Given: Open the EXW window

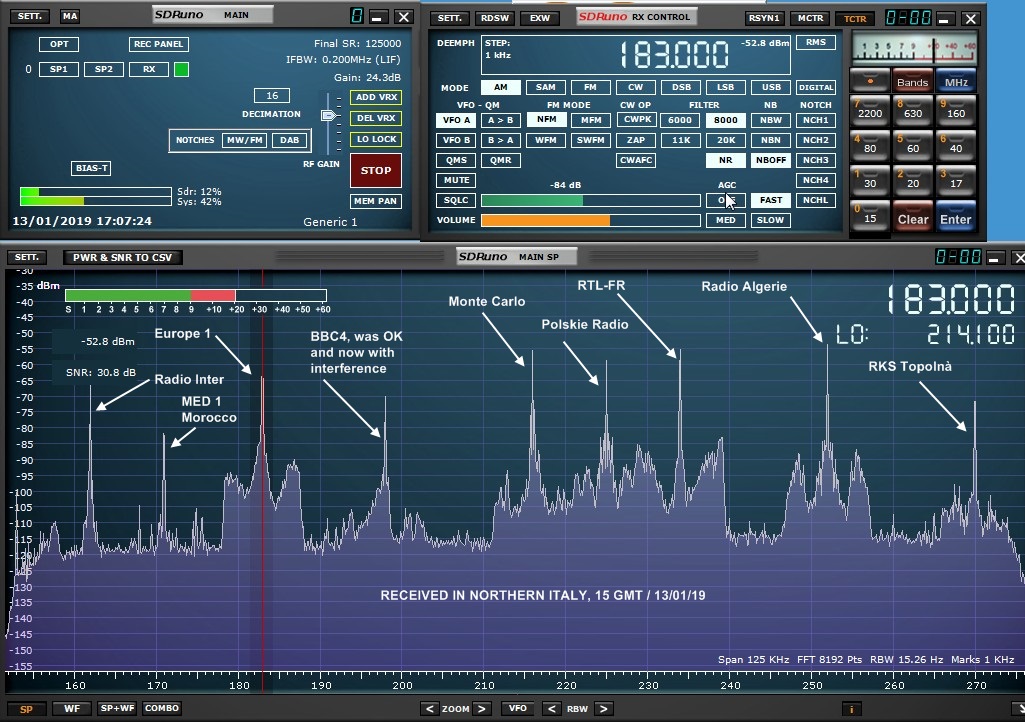Looking at the screenshot, I should (x=540, y=18).
